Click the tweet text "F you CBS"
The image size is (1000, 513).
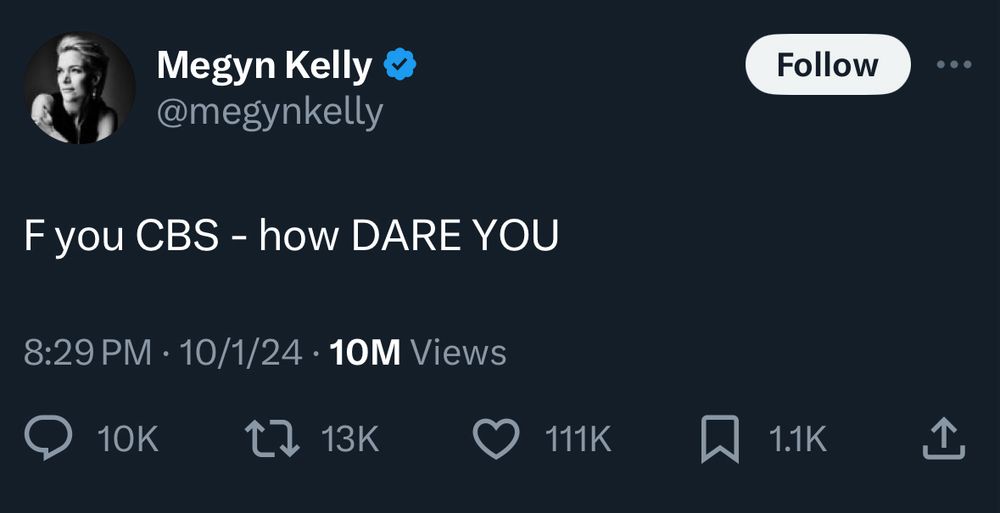pyautogui.click(x=121, y=236)
